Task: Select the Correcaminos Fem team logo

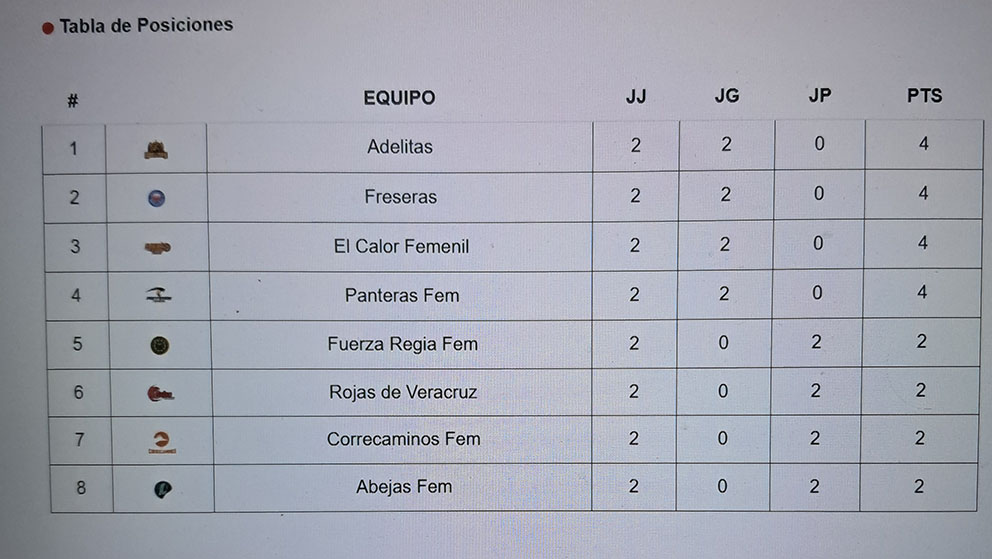Action: (160, 441)
